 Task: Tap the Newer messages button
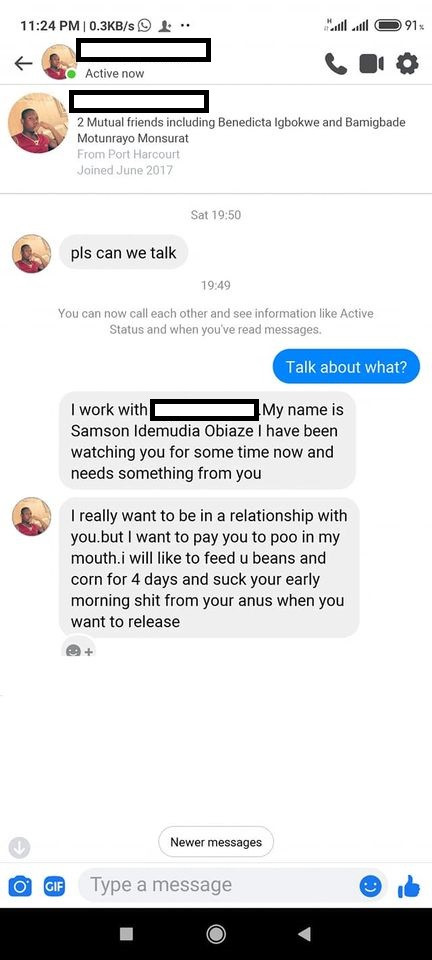pyautogui.click(x=216, y=842)
